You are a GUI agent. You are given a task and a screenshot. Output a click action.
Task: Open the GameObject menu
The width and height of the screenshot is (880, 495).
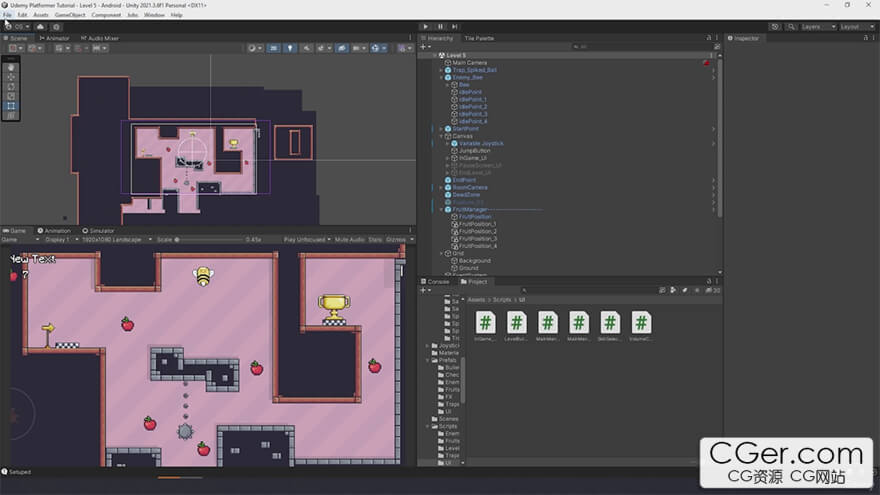click(x=70, y=15)
